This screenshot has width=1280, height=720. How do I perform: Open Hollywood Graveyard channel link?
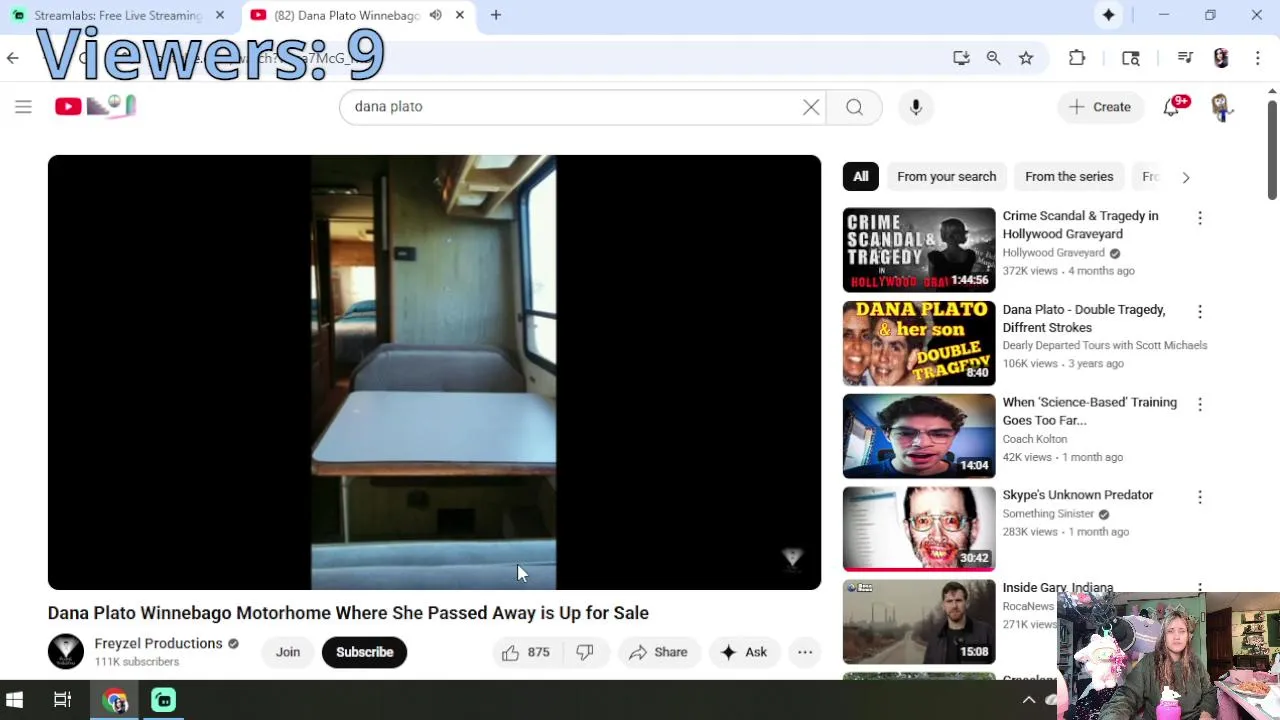tap(1053, 253)
